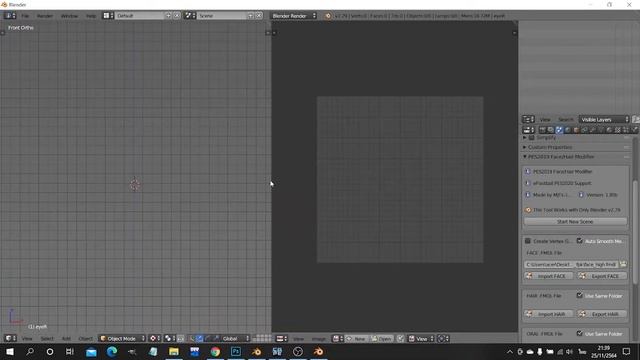This screenshot has width=640, height=360.
Task: Open the Visible Layers dropdown in outliner
Action: click(604, 119)
